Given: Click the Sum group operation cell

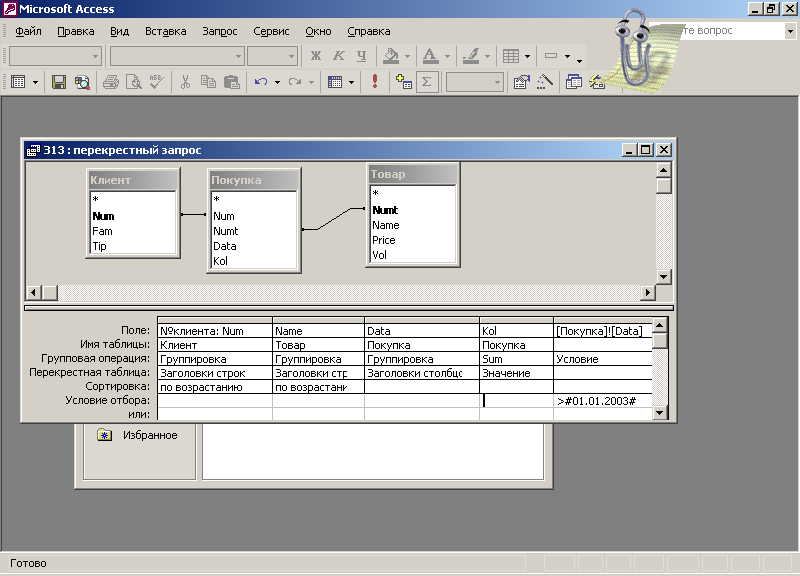Looking at the screenshot, I should point(516,359).
